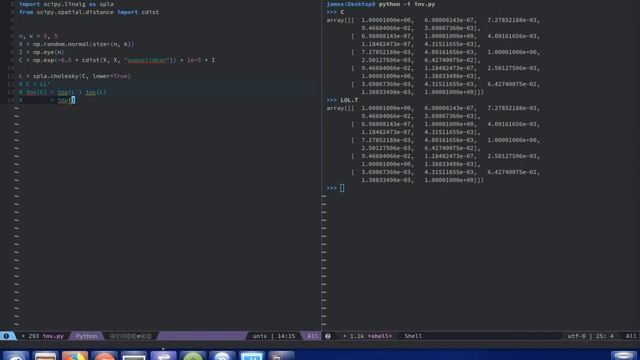Click the 'python -i inv.py' shell command
This screenshot has width=640, height=360.
[x=407, y=4]
